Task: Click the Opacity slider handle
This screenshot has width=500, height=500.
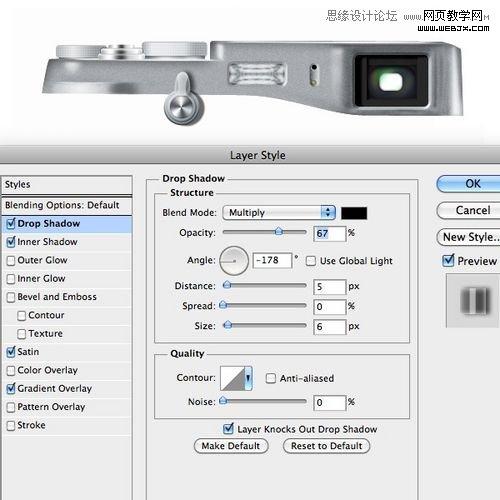Action: 279,232
